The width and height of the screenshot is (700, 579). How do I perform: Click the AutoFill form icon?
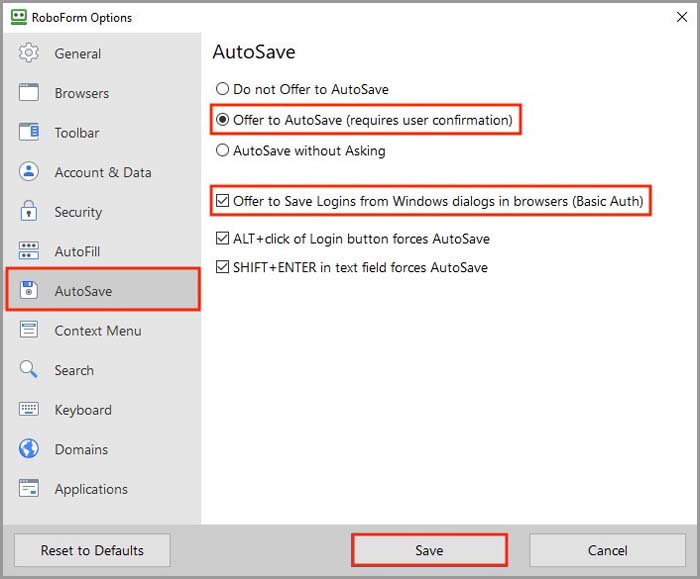[29, 250]
